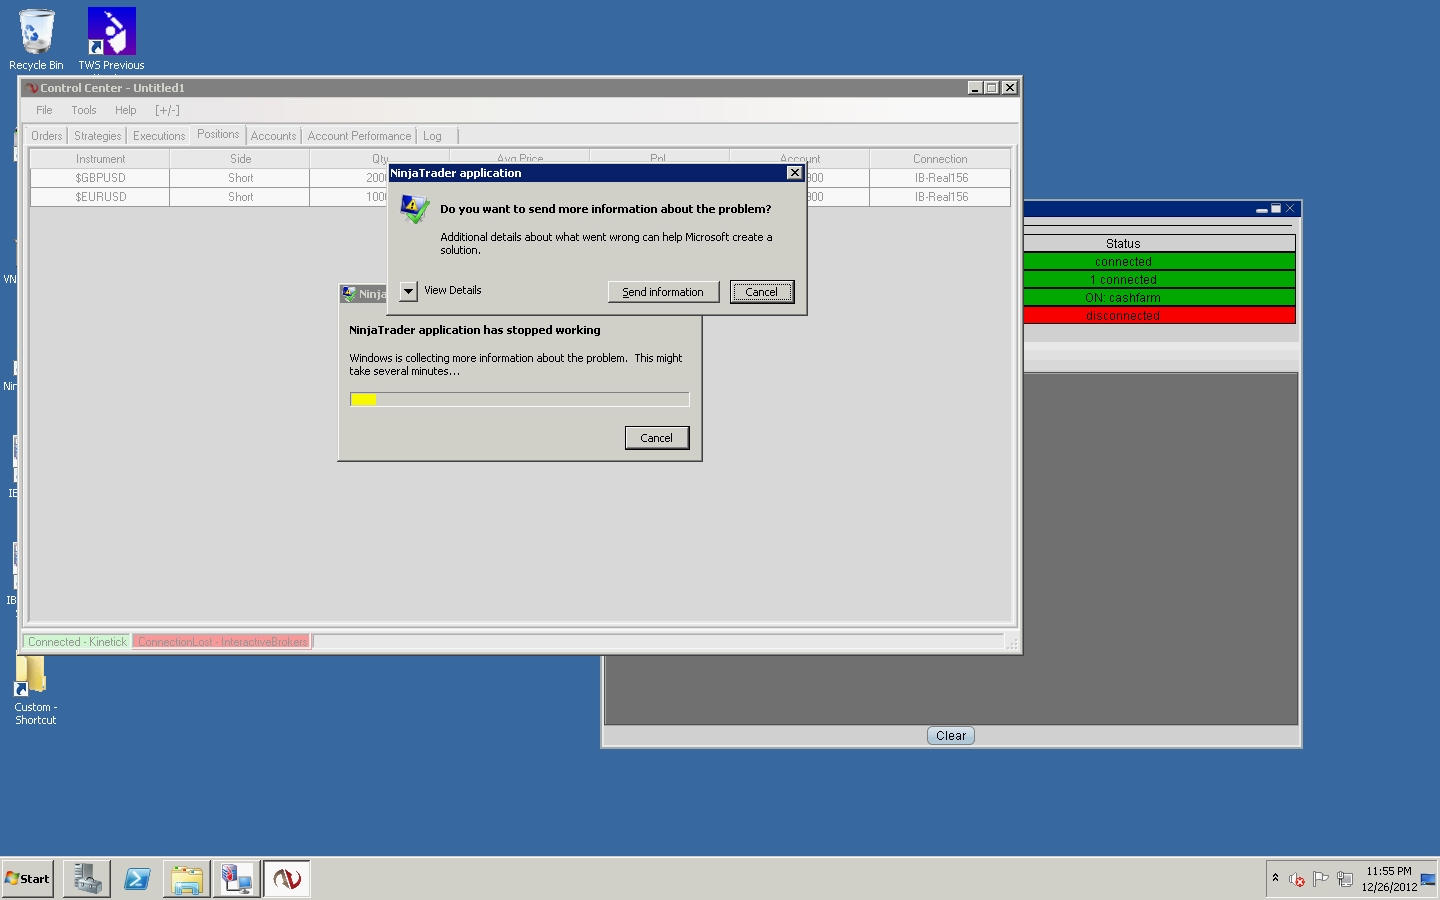Select the TWS Previous desktop shortcut
Screen dimensions: 1440x900
pos(111,40)
